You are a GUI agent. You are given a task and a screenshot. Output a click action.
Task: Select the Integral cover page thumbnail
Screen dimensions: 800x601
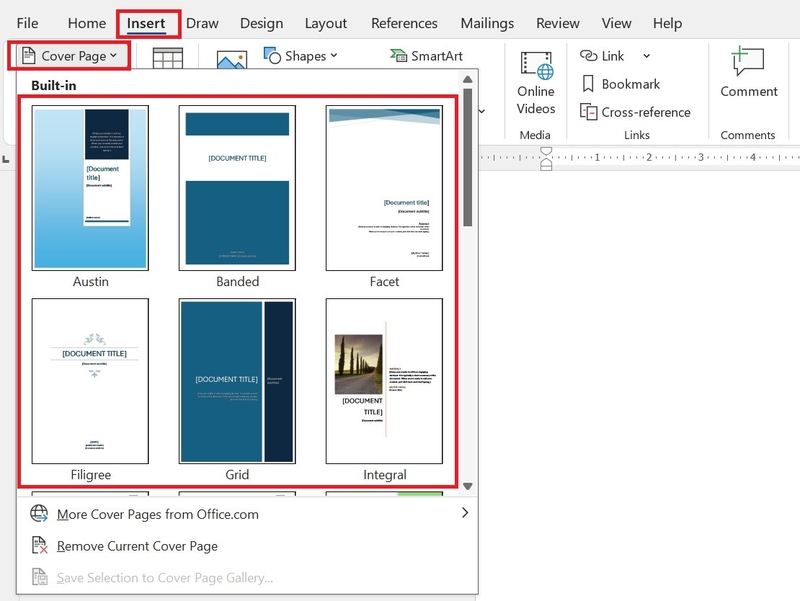pyautogui.click(x=384, y=381)
